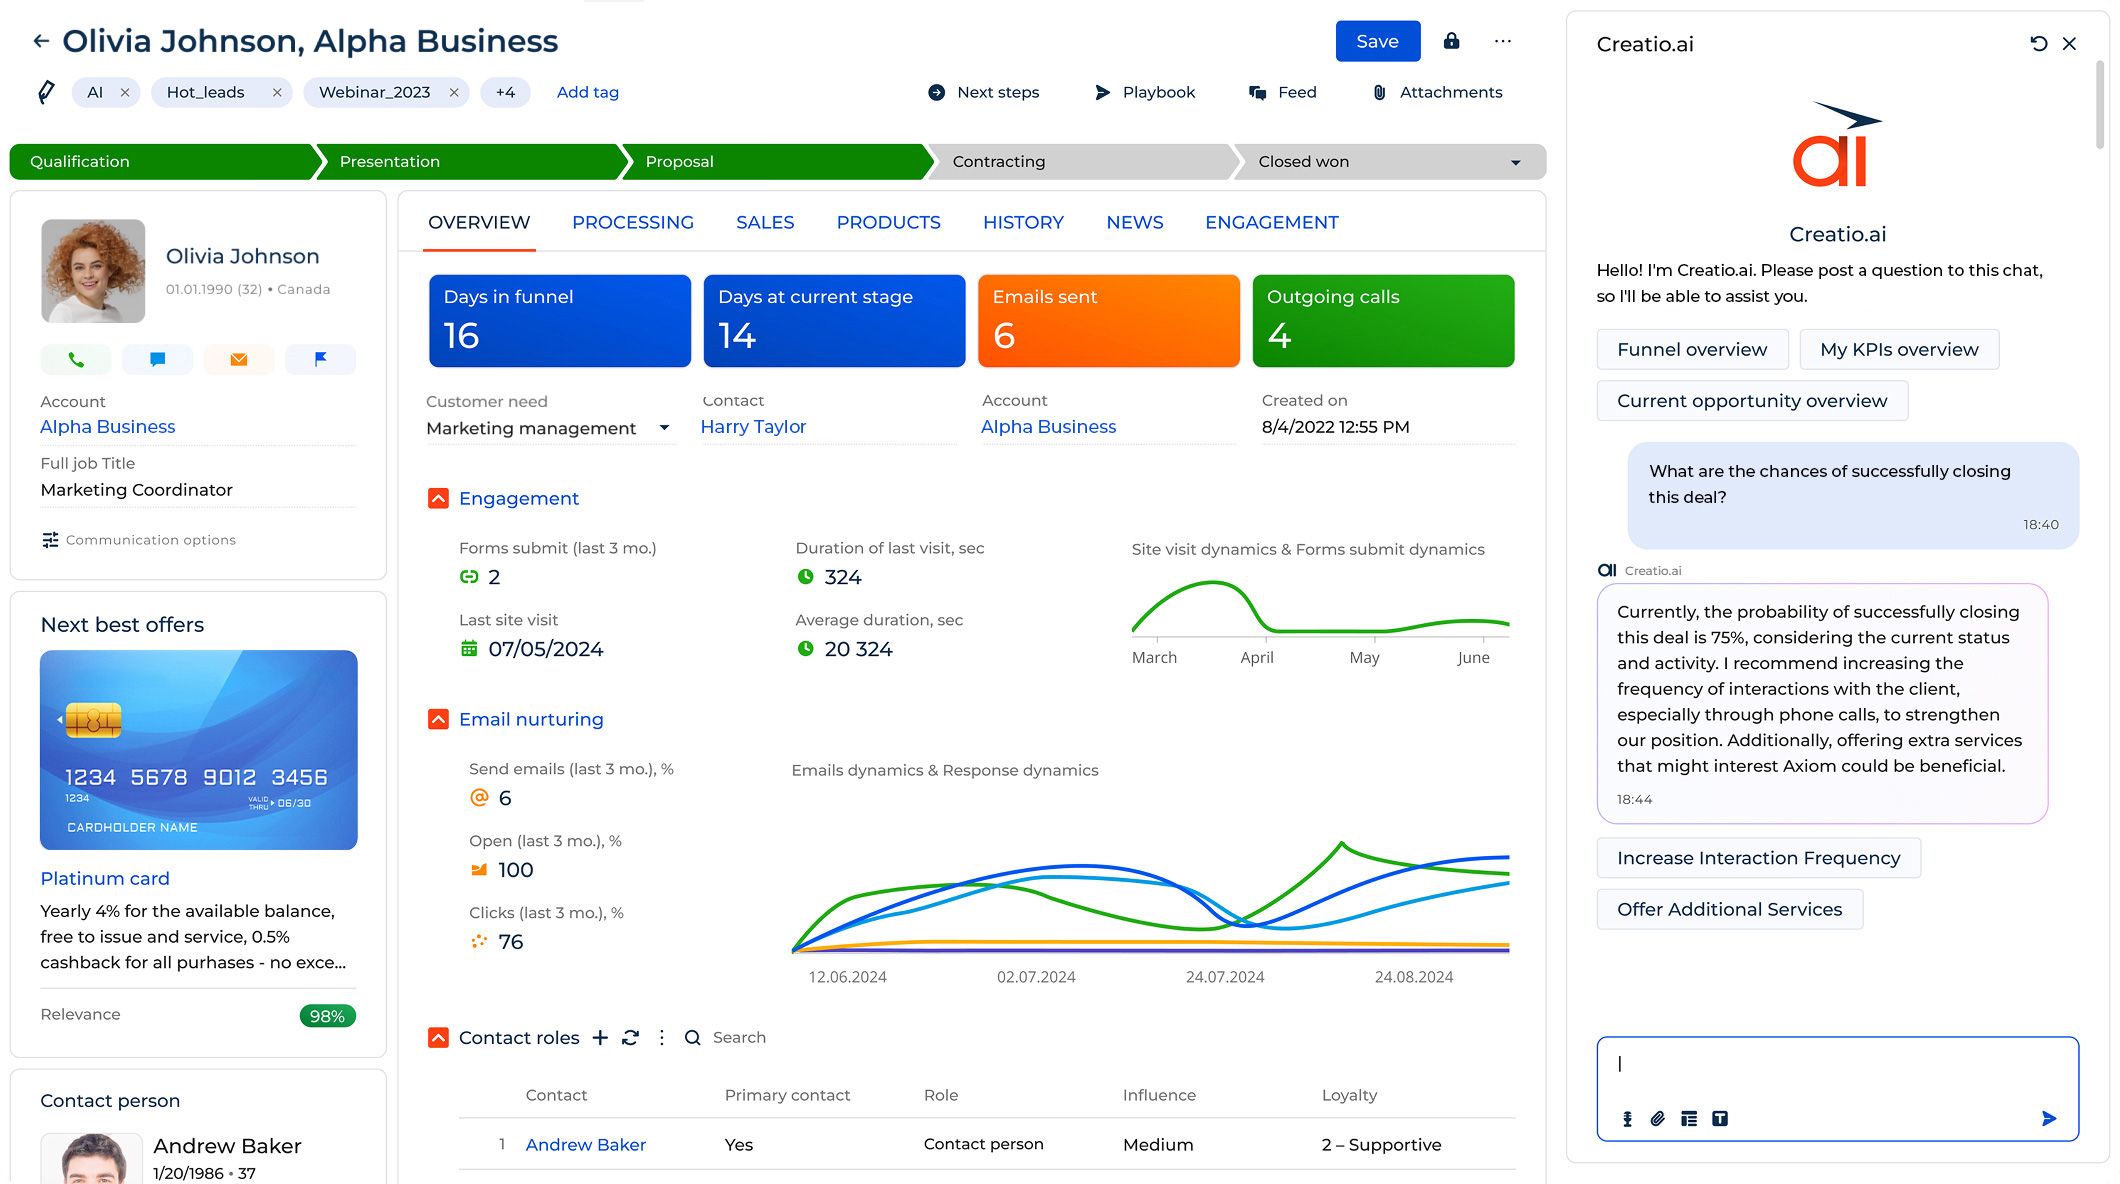The height and width of the screenshot is (1184, 2120).
Task: Open the History tab
Action: pos(1023,222)
